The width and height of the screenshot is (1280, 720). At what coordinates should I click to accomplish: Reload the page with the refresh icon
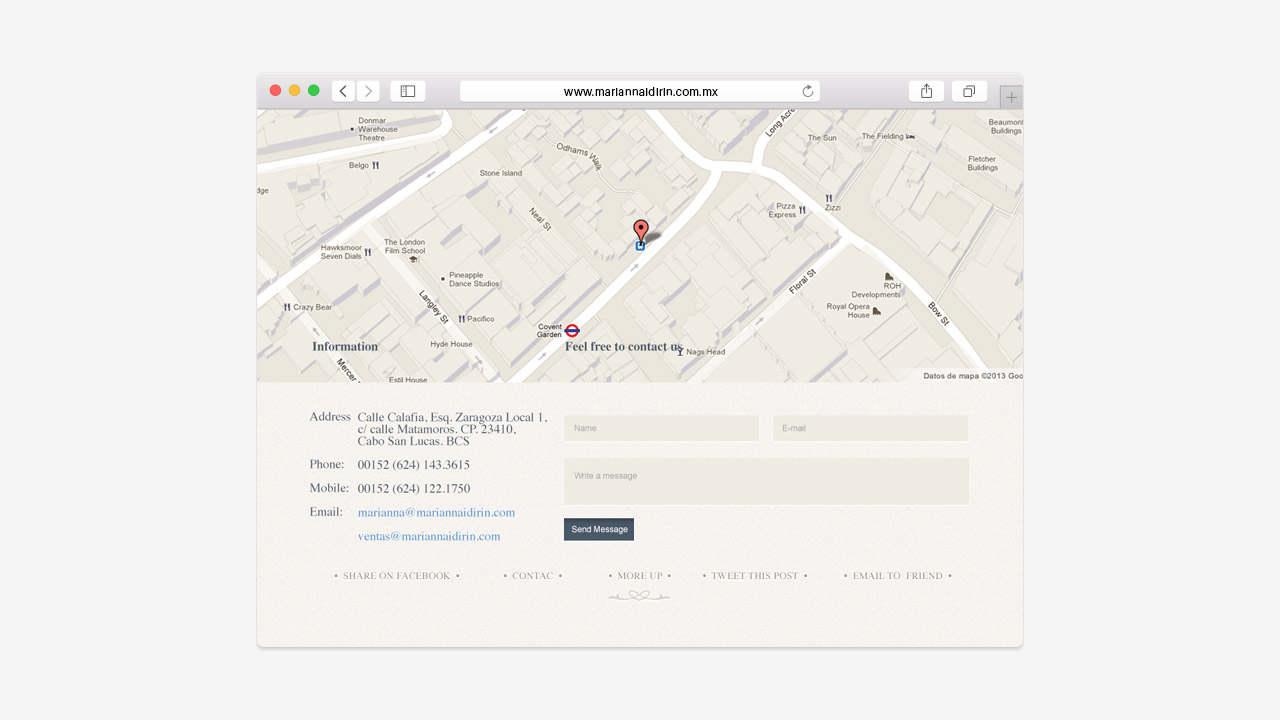[x=808, y=91]
